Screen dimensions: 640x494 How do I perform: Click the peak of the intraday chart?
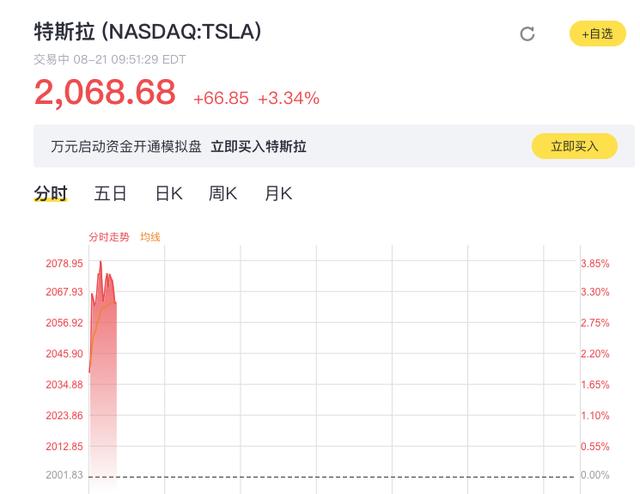pyautogui.click(x=100, y=262)
